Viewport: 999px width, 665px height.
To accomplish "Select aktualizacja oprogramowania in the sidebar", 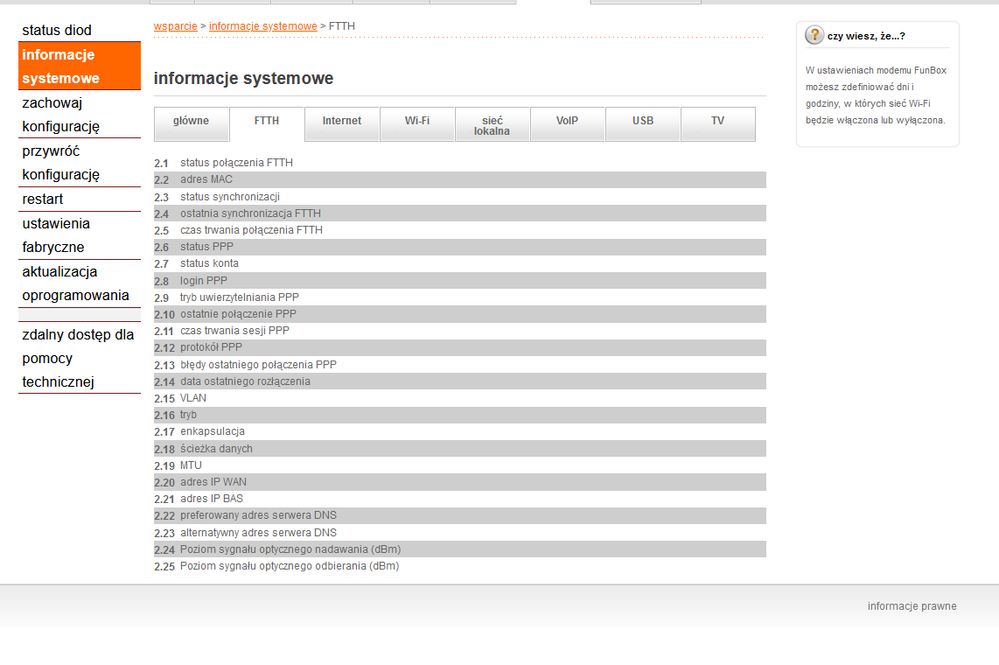I will click(x=76, y=283).
